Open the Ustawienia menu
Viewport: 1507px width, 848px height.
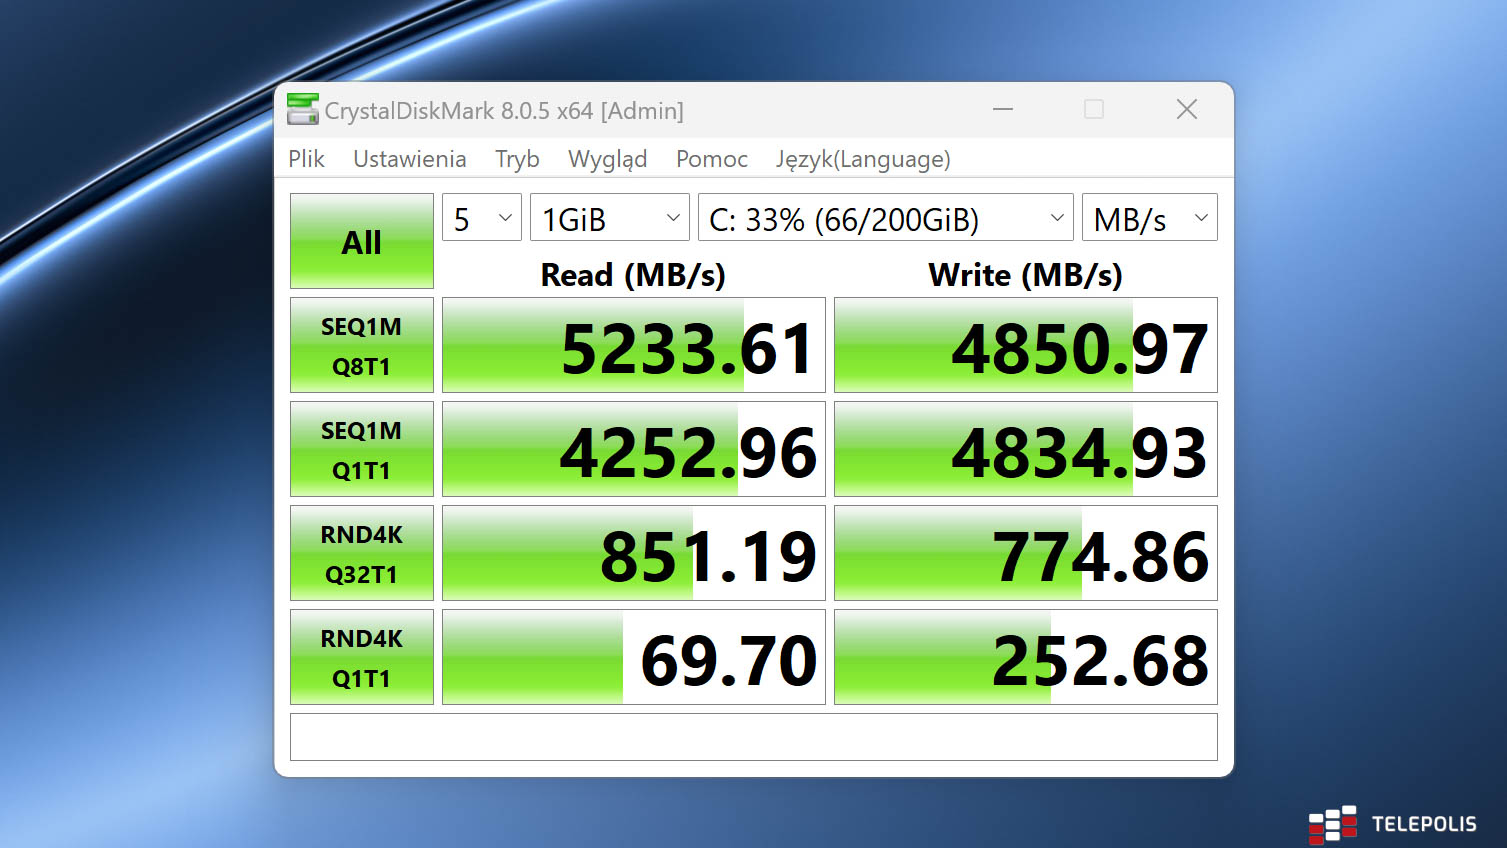[x=409, y=159]
